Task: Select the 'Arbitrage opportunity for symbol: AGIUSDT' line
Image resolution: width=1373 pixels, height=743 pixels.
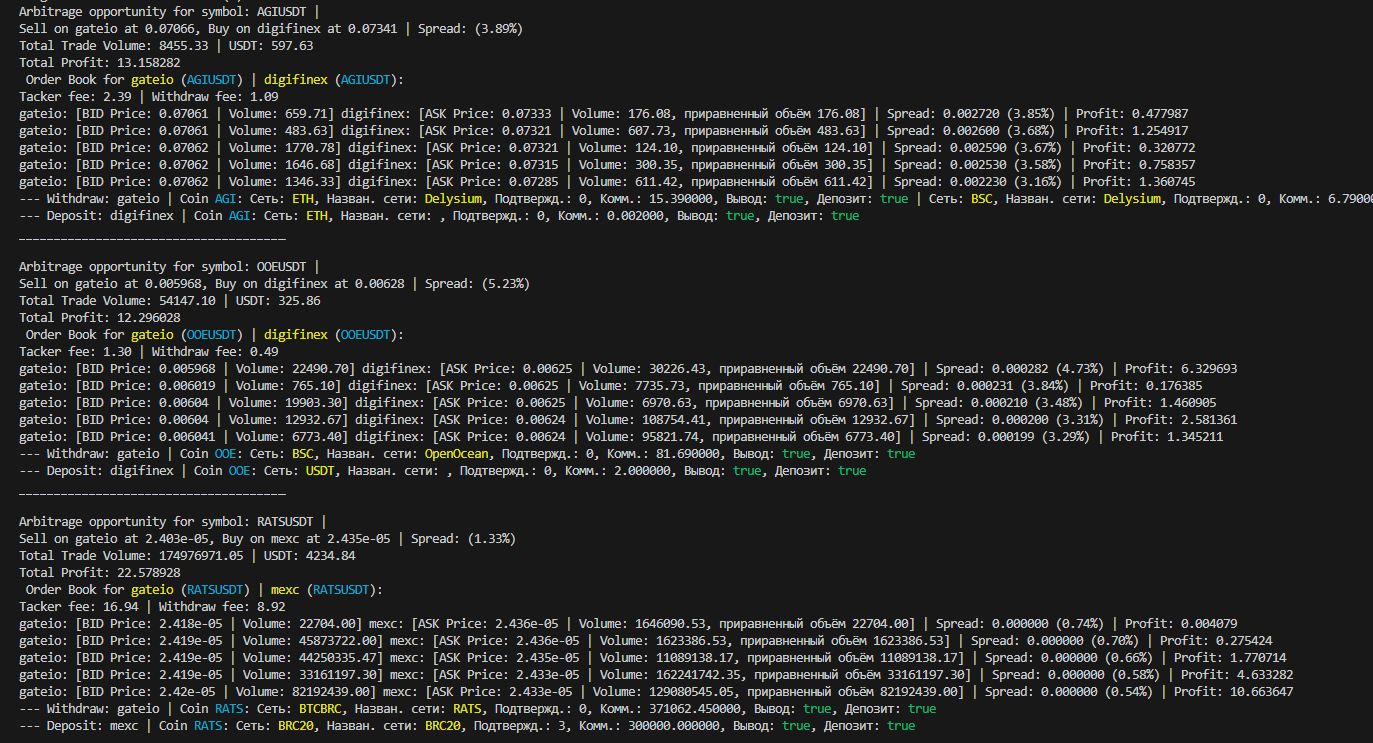Action: [x=170, y=12]
